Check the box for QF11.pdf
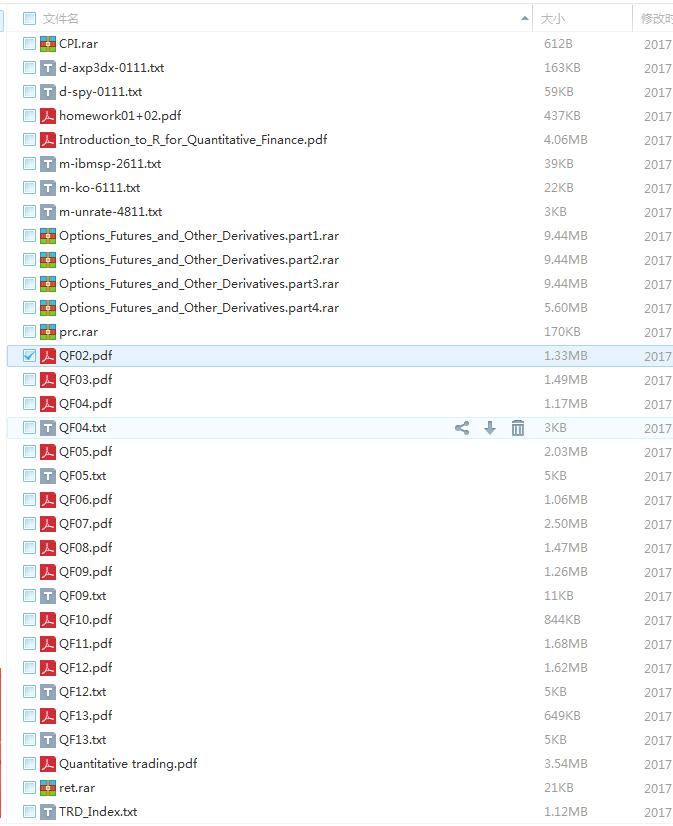The image size is (673, 826). pyautogui.click(x=29, y=644)
